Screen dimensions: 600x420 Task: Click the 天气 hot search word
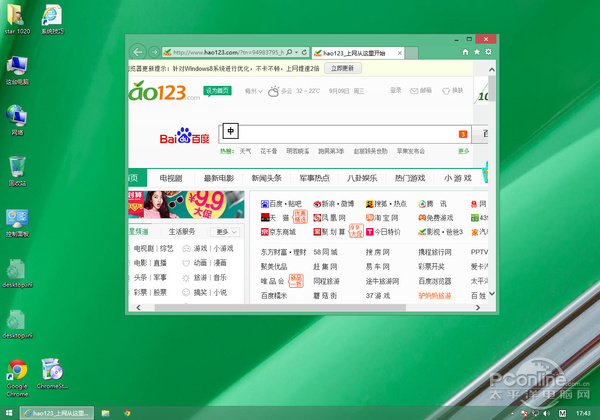[x=245, y=151]
